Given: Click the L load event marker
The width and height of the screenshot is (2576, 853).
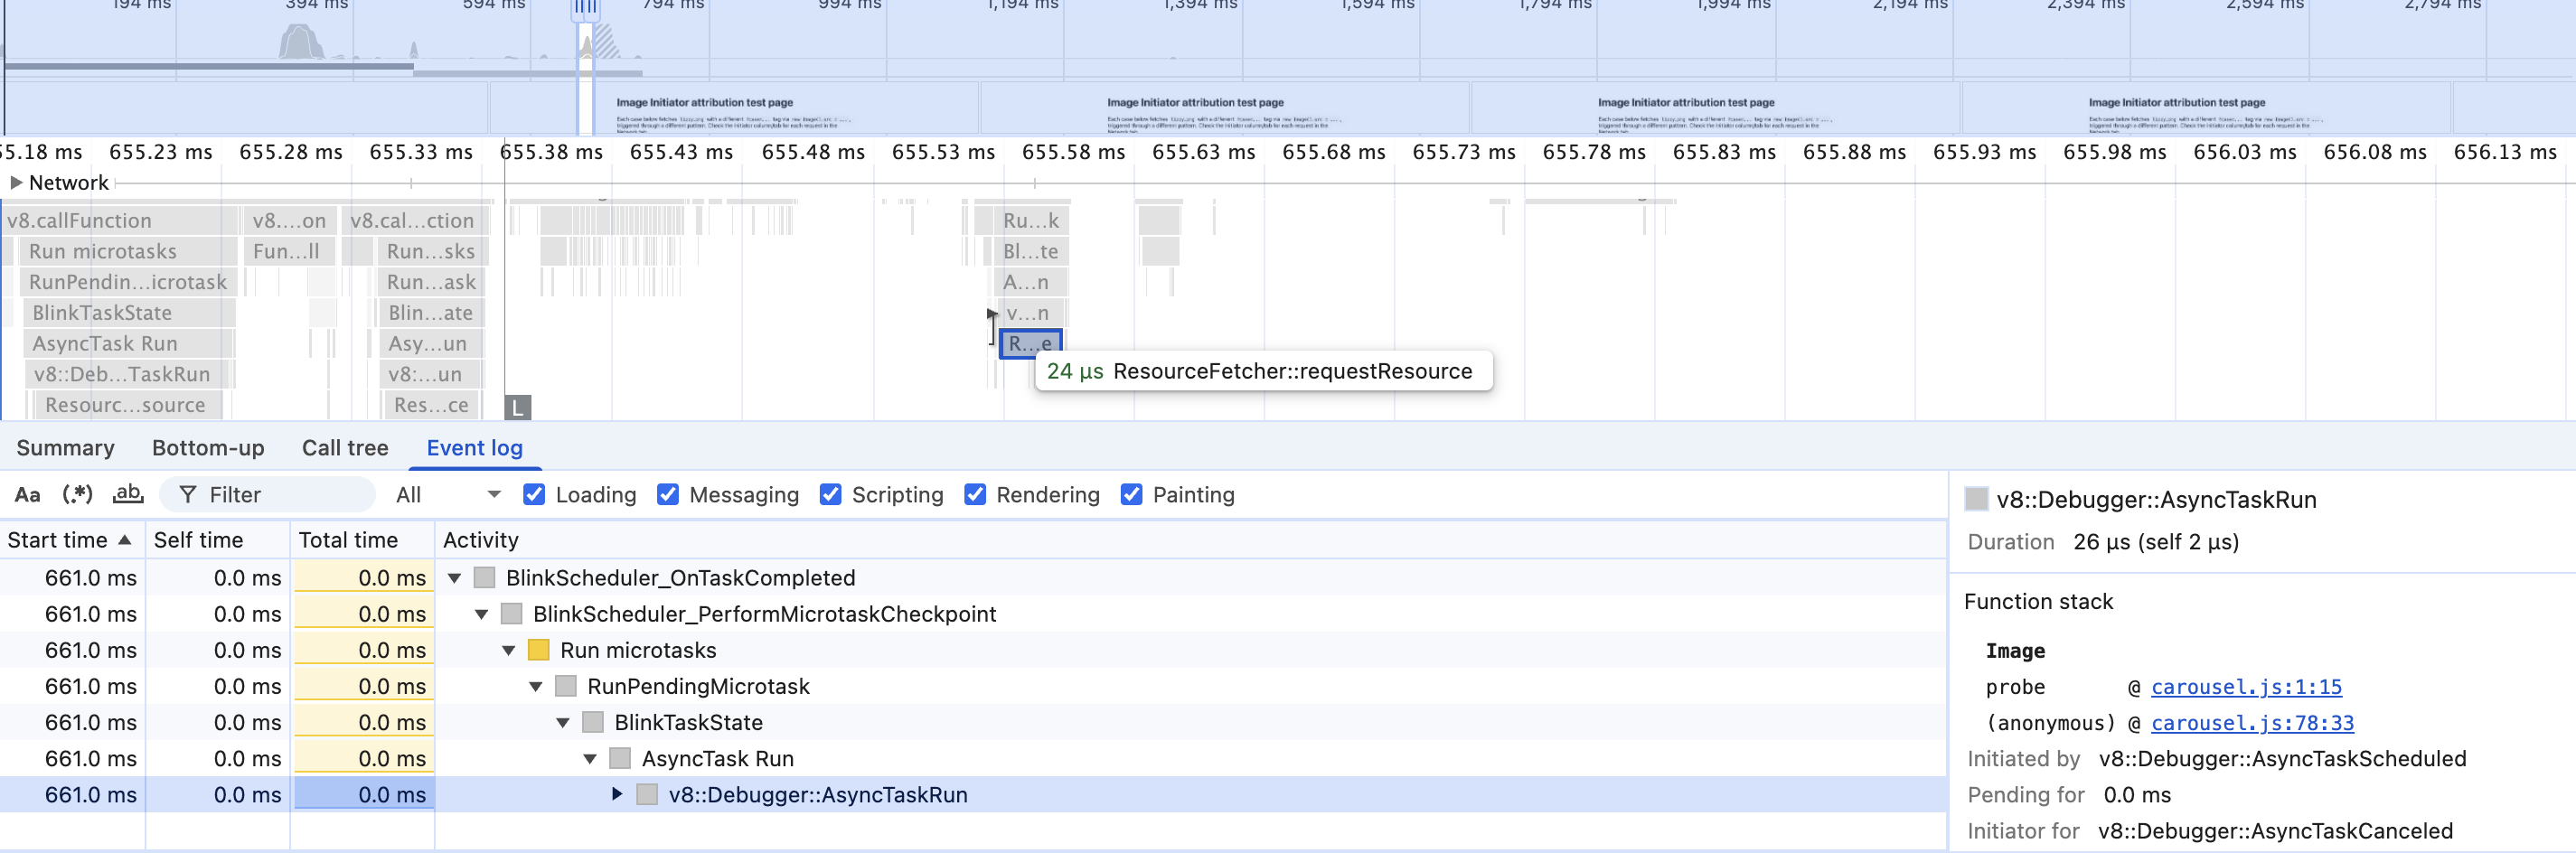Looking at the screenshot, I should (x=517, y=407).
